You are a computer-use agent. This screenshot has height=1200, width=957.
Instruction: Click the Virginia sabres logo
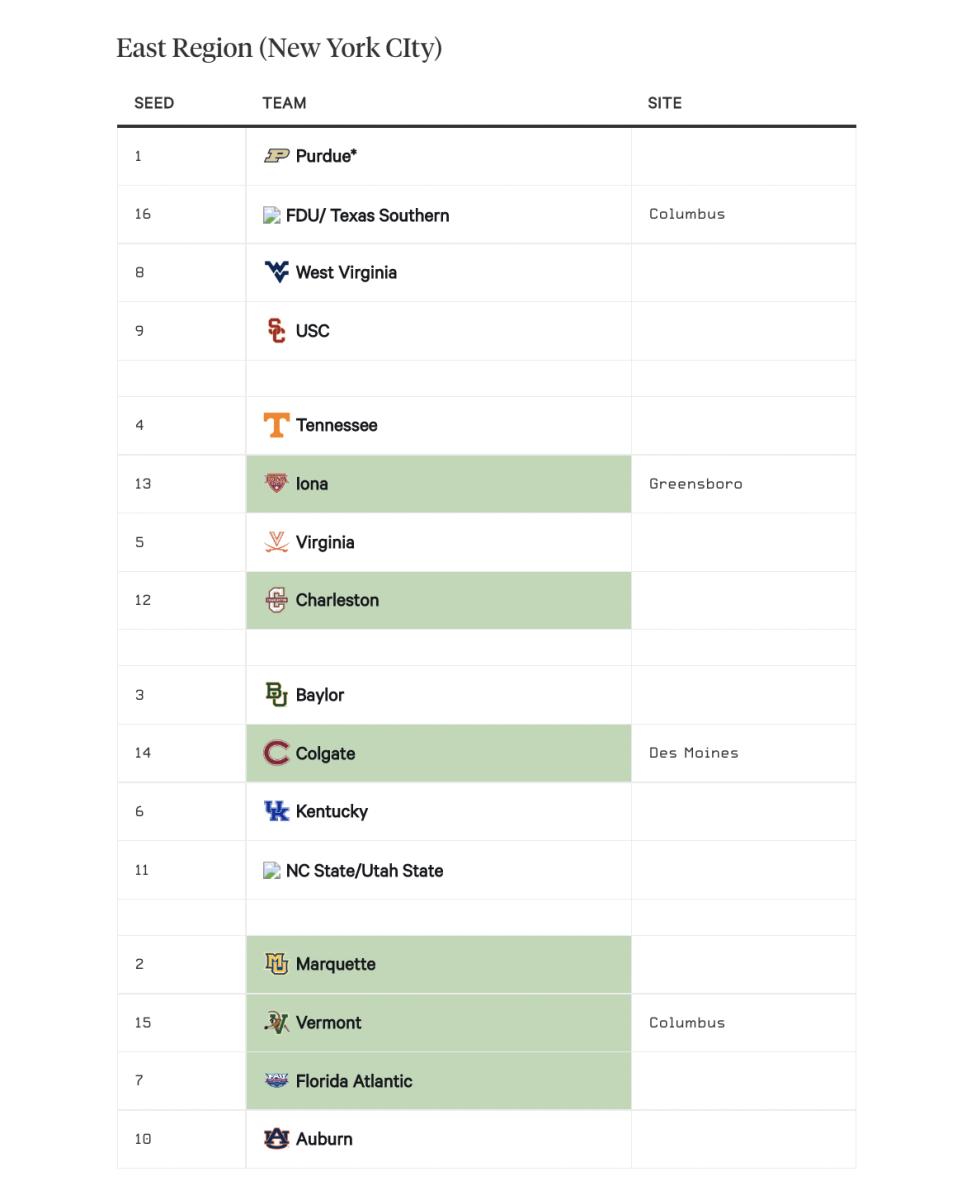coord(276,542)
